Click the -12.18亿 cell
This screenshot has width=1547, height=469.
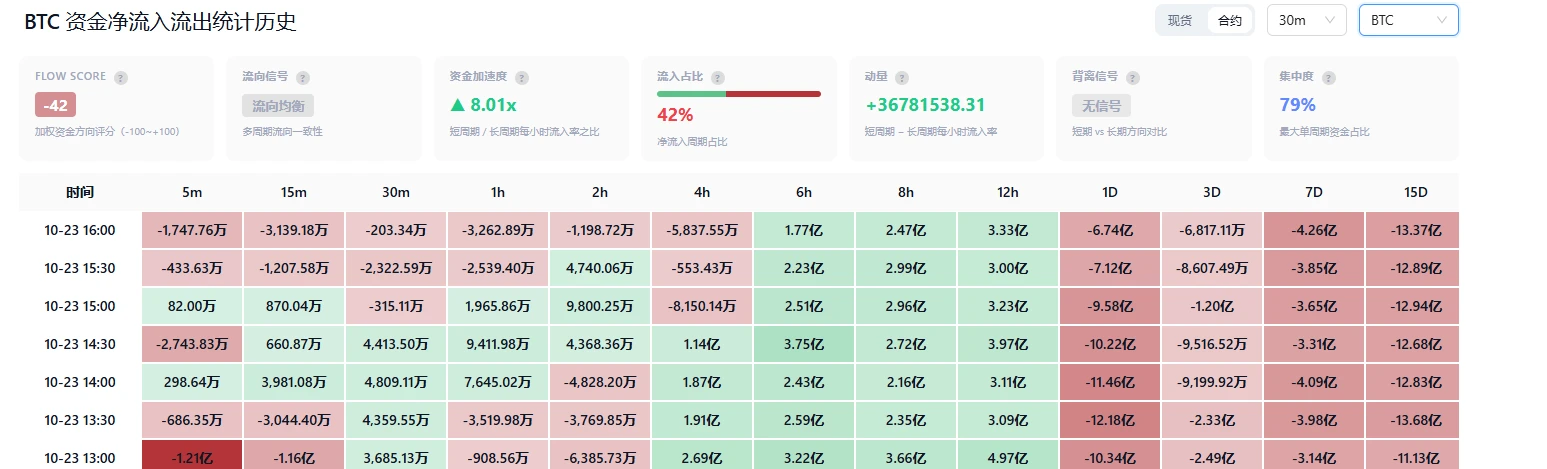coord(1111,420)
